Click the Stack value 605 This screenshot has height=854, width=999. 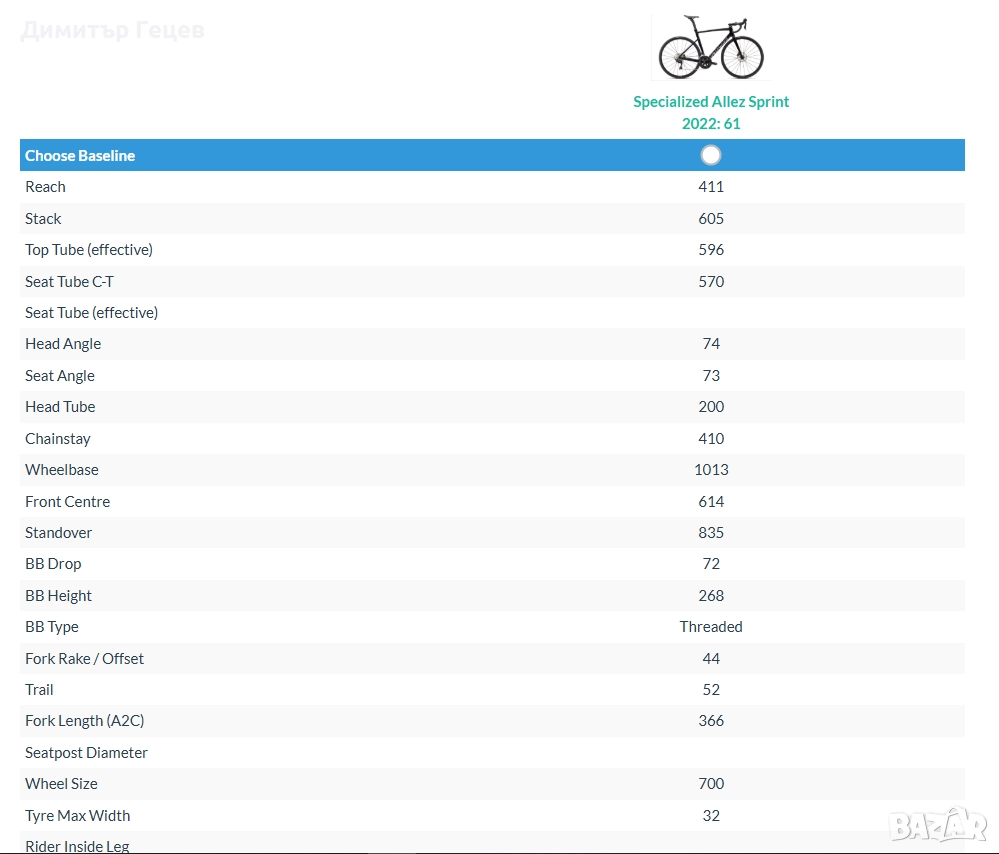point(711,218)
